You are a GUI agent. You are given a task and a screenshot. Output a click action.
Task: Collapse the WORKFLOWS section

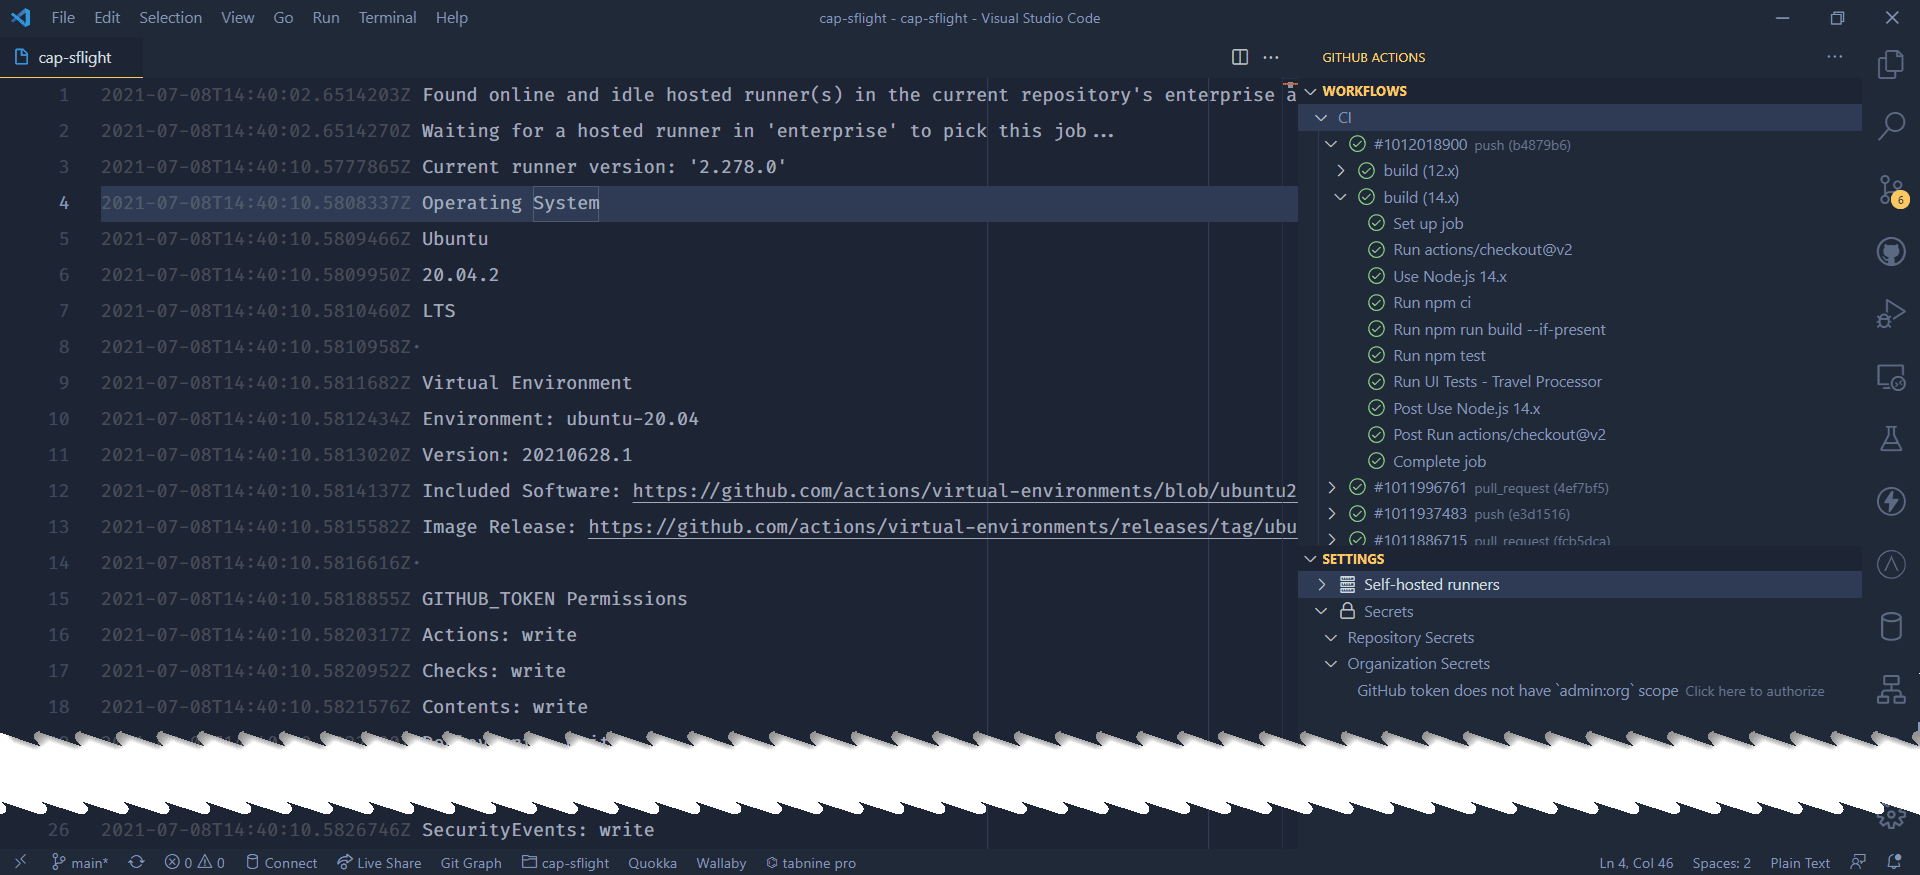pyautogui.click(x=1310, y=91)
